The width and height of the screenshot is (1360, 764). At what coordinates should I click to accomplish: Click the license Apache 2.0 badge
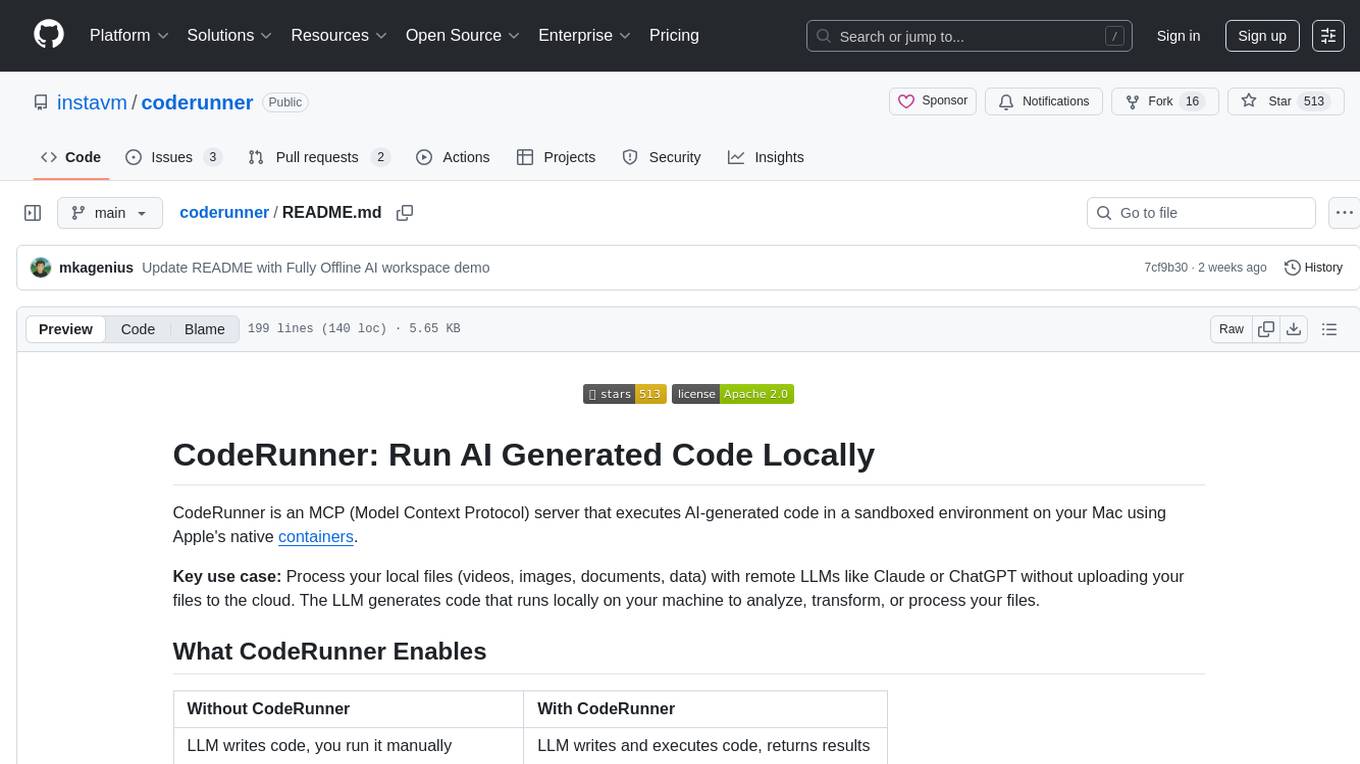[733, 394]
